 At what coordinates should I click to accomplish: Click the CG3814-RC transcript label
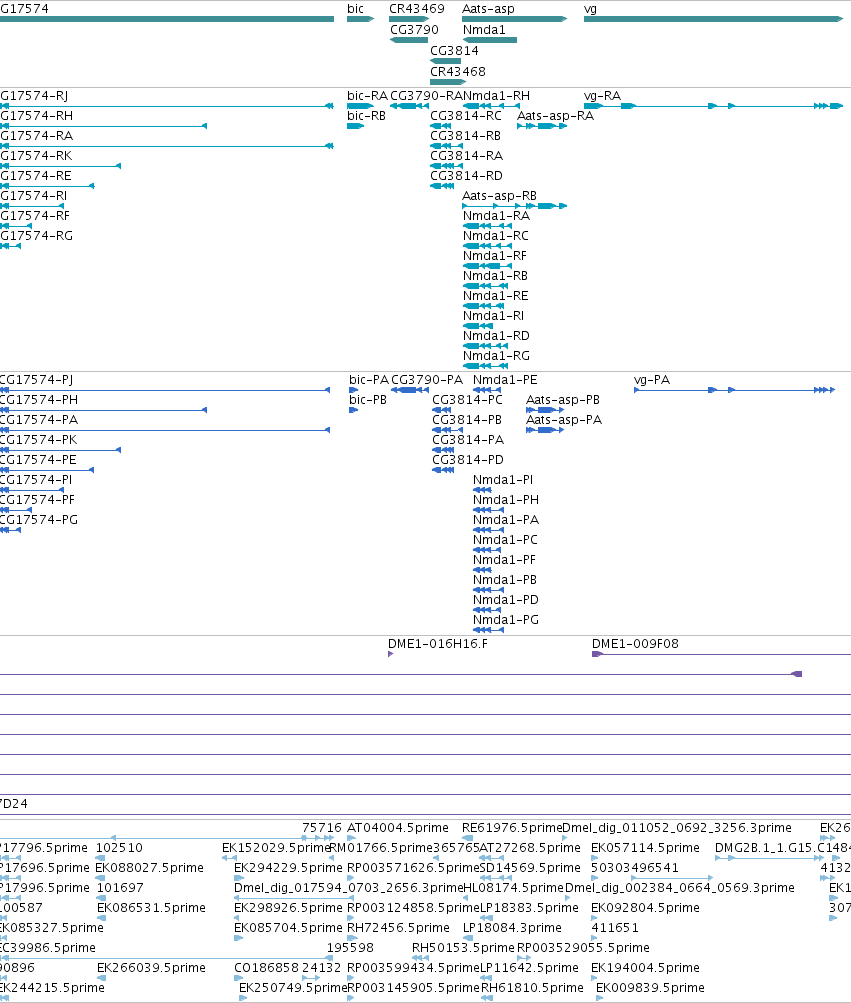point(466,116)
